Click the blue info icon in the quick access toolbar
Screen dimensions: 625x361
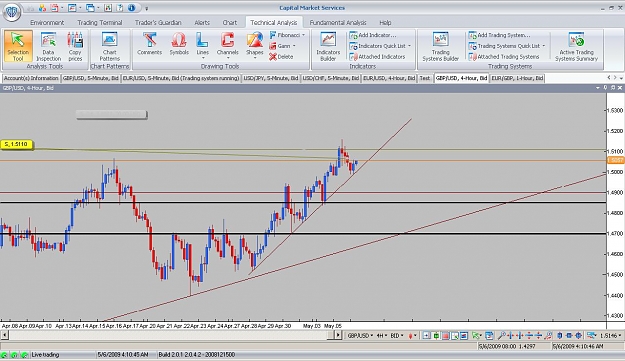(132, 8)
